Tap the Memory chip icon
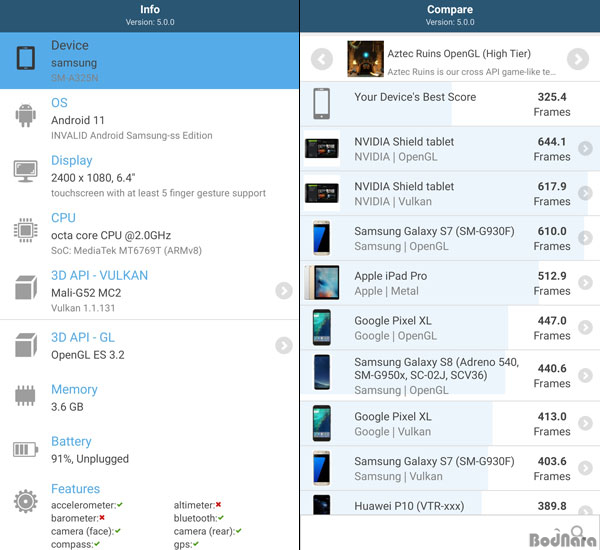 [x=25, y=395]
